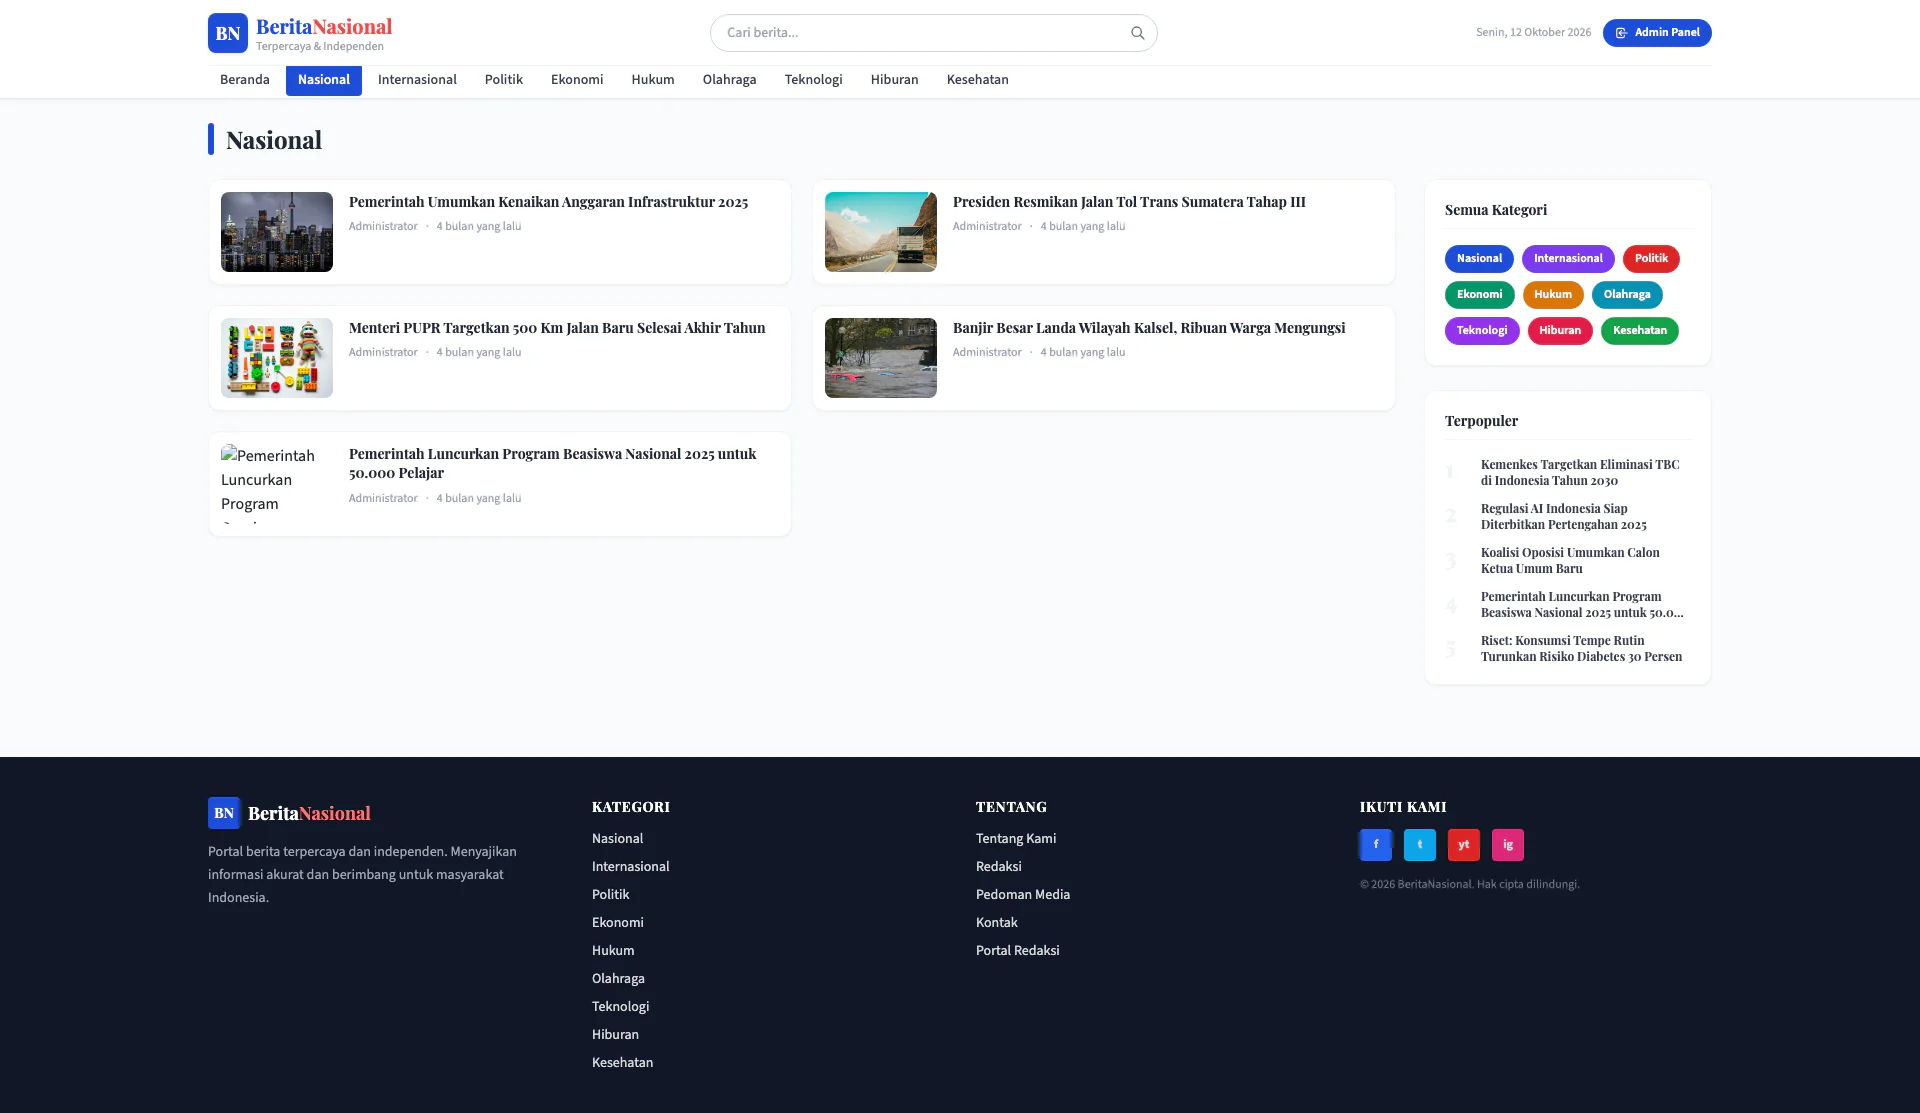Open Hiburan in the navigation bar
This screenshot has height=1113, width=1920.
coord(895,80)
